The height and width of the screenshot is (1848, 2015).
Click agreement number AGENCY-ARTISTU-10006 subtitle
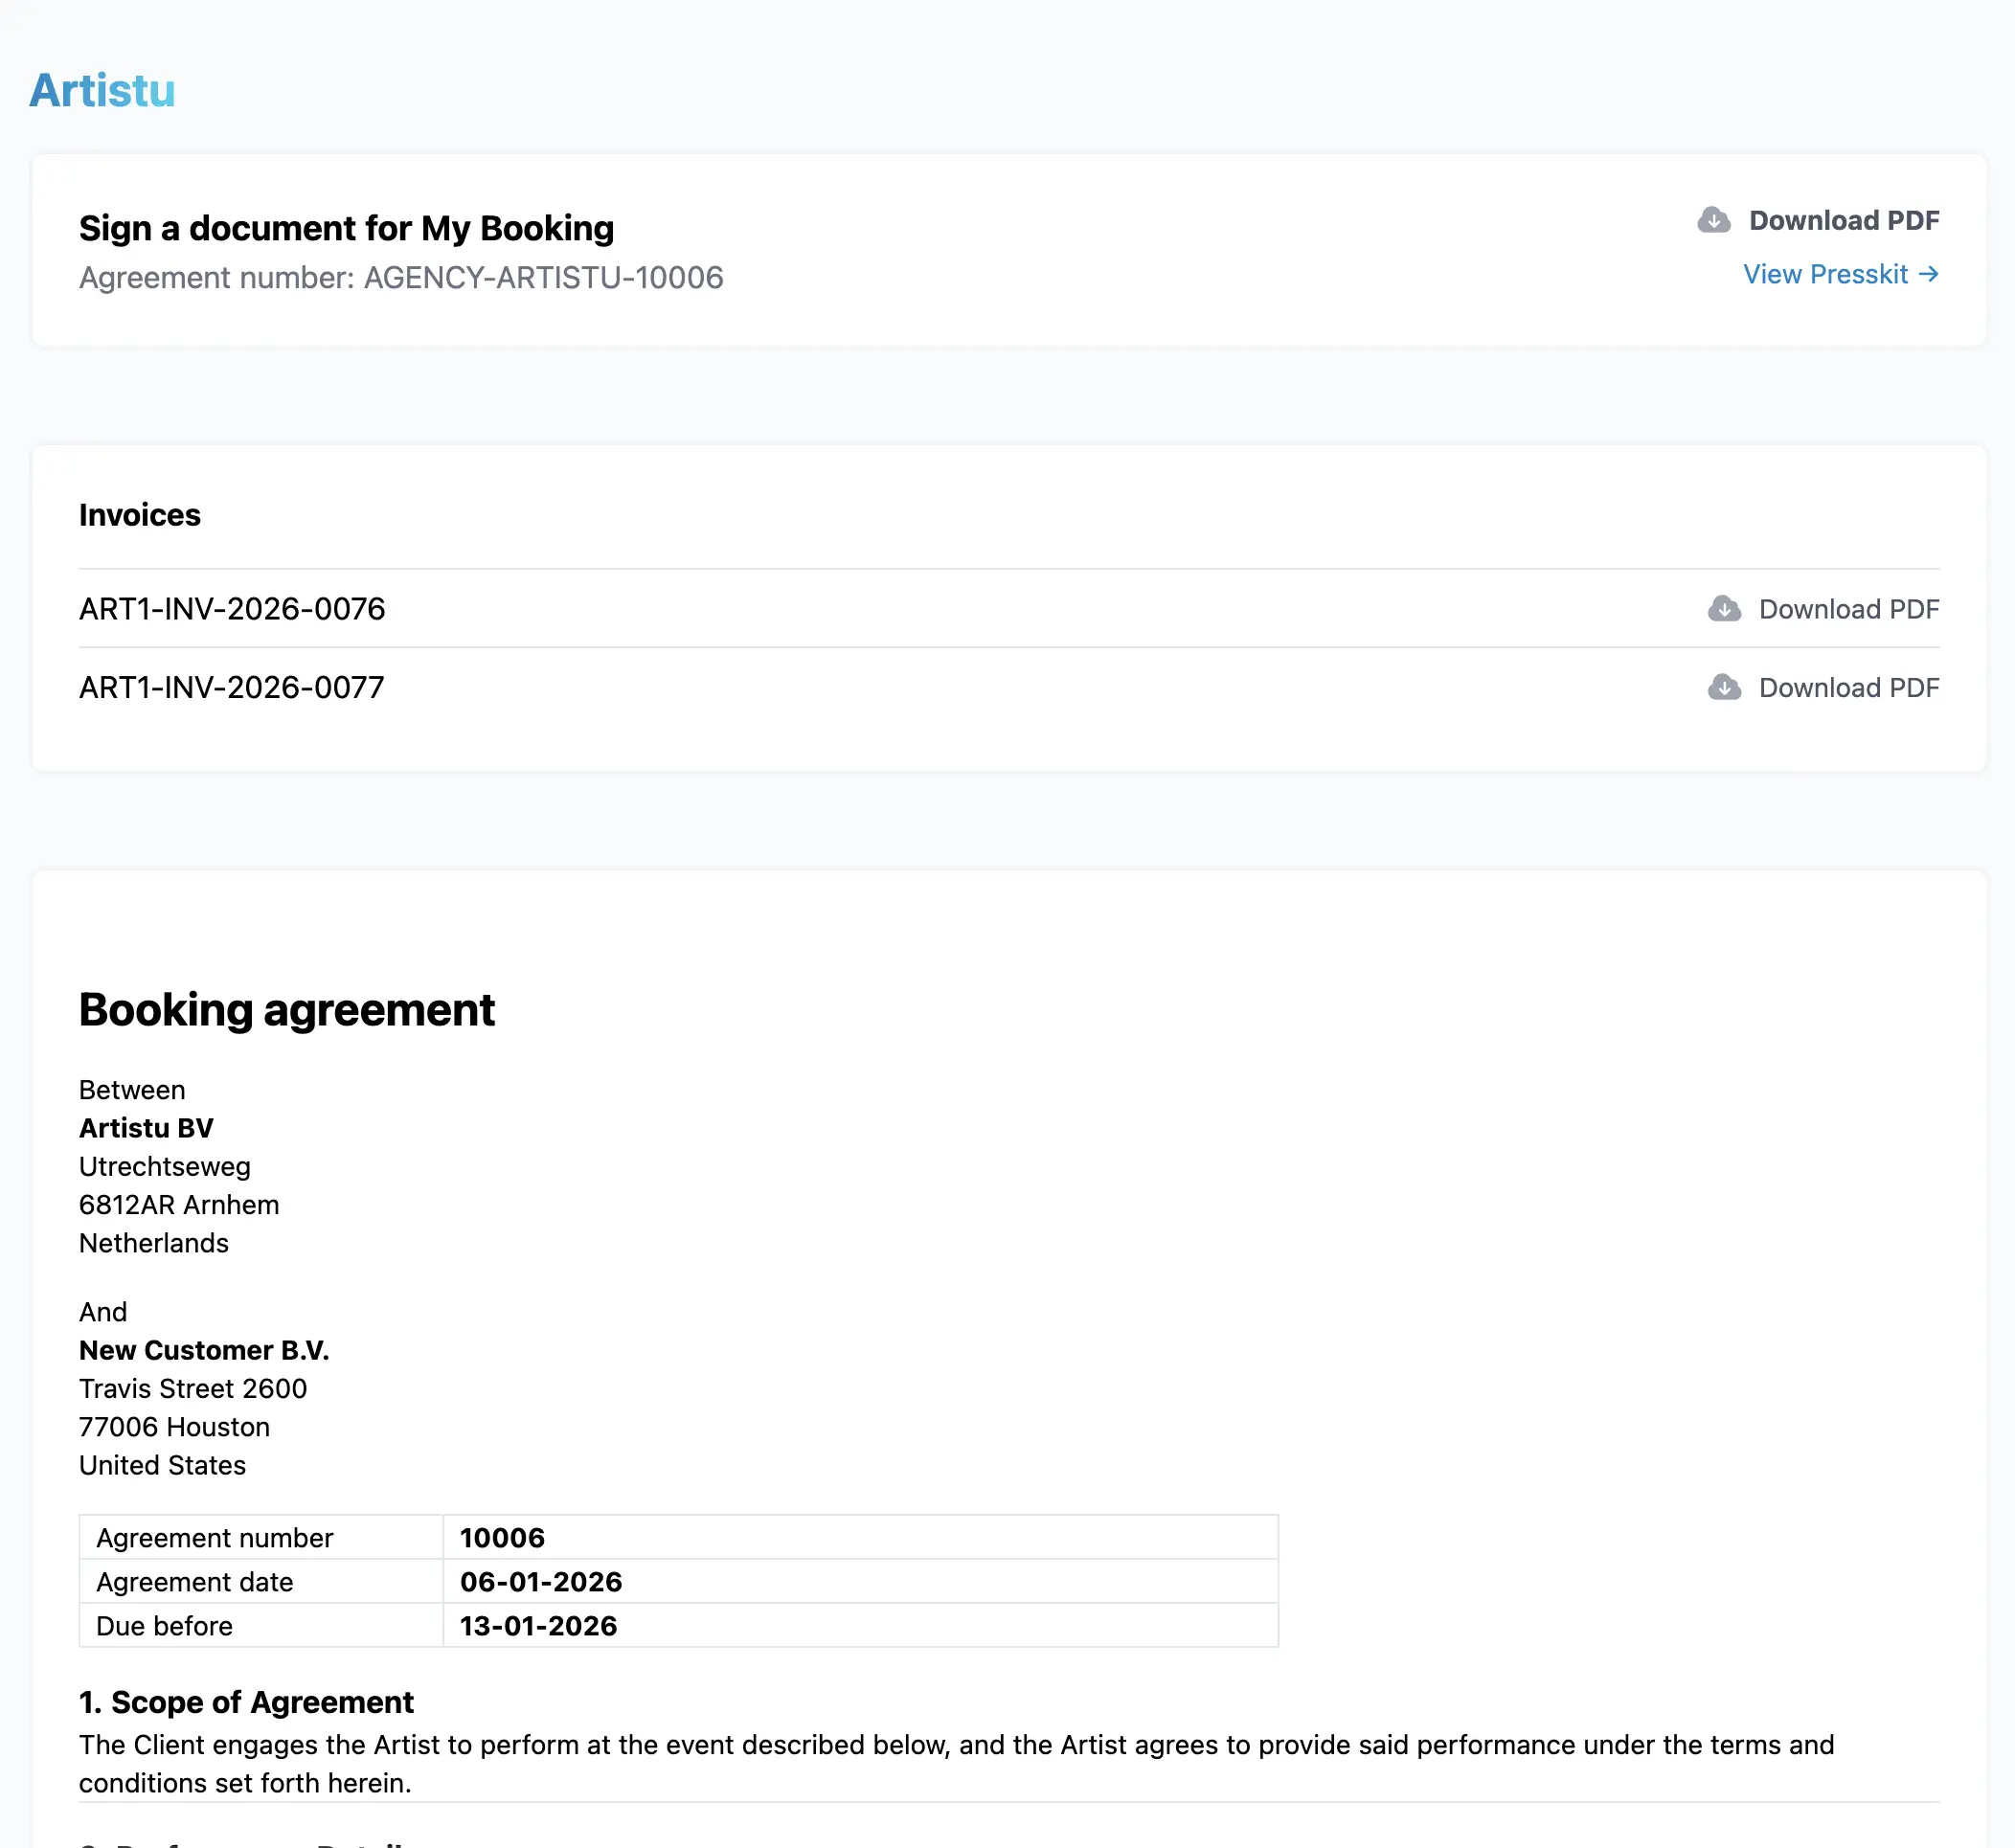tap(401, 278)
